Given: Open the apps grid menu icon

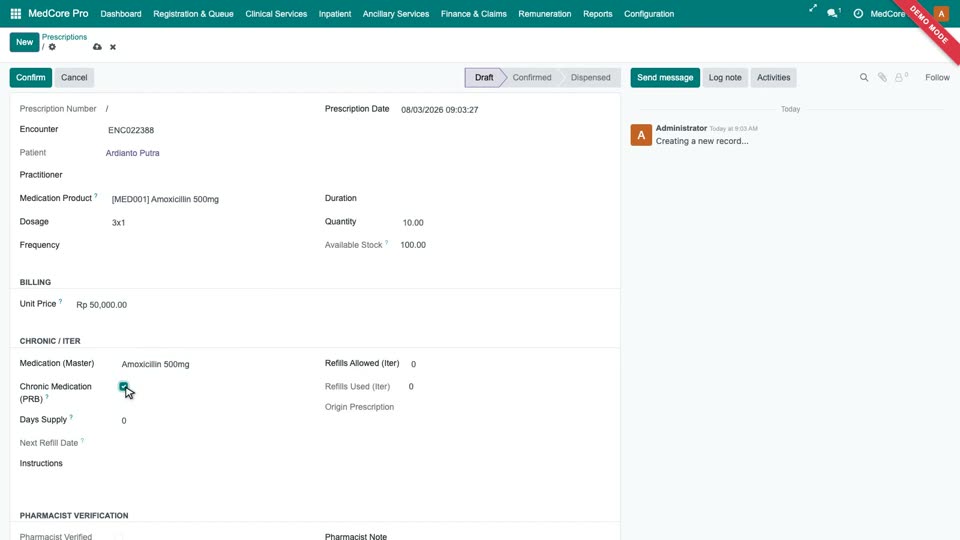Looking at the screenshot, I should 16,13.
